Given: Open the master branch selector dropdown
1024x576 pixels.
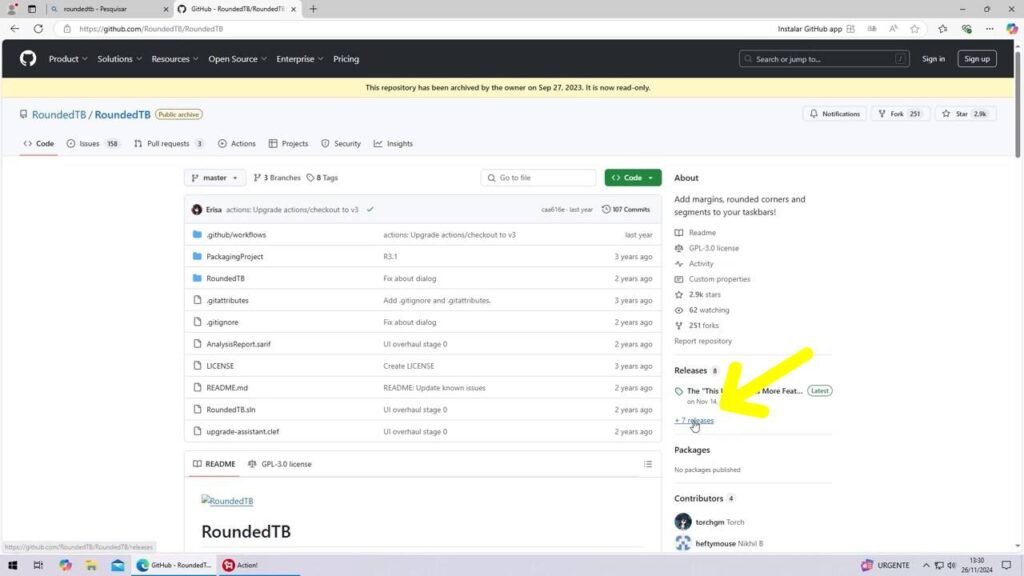Looking at the screenshot, I should click(x=215, y=178).
